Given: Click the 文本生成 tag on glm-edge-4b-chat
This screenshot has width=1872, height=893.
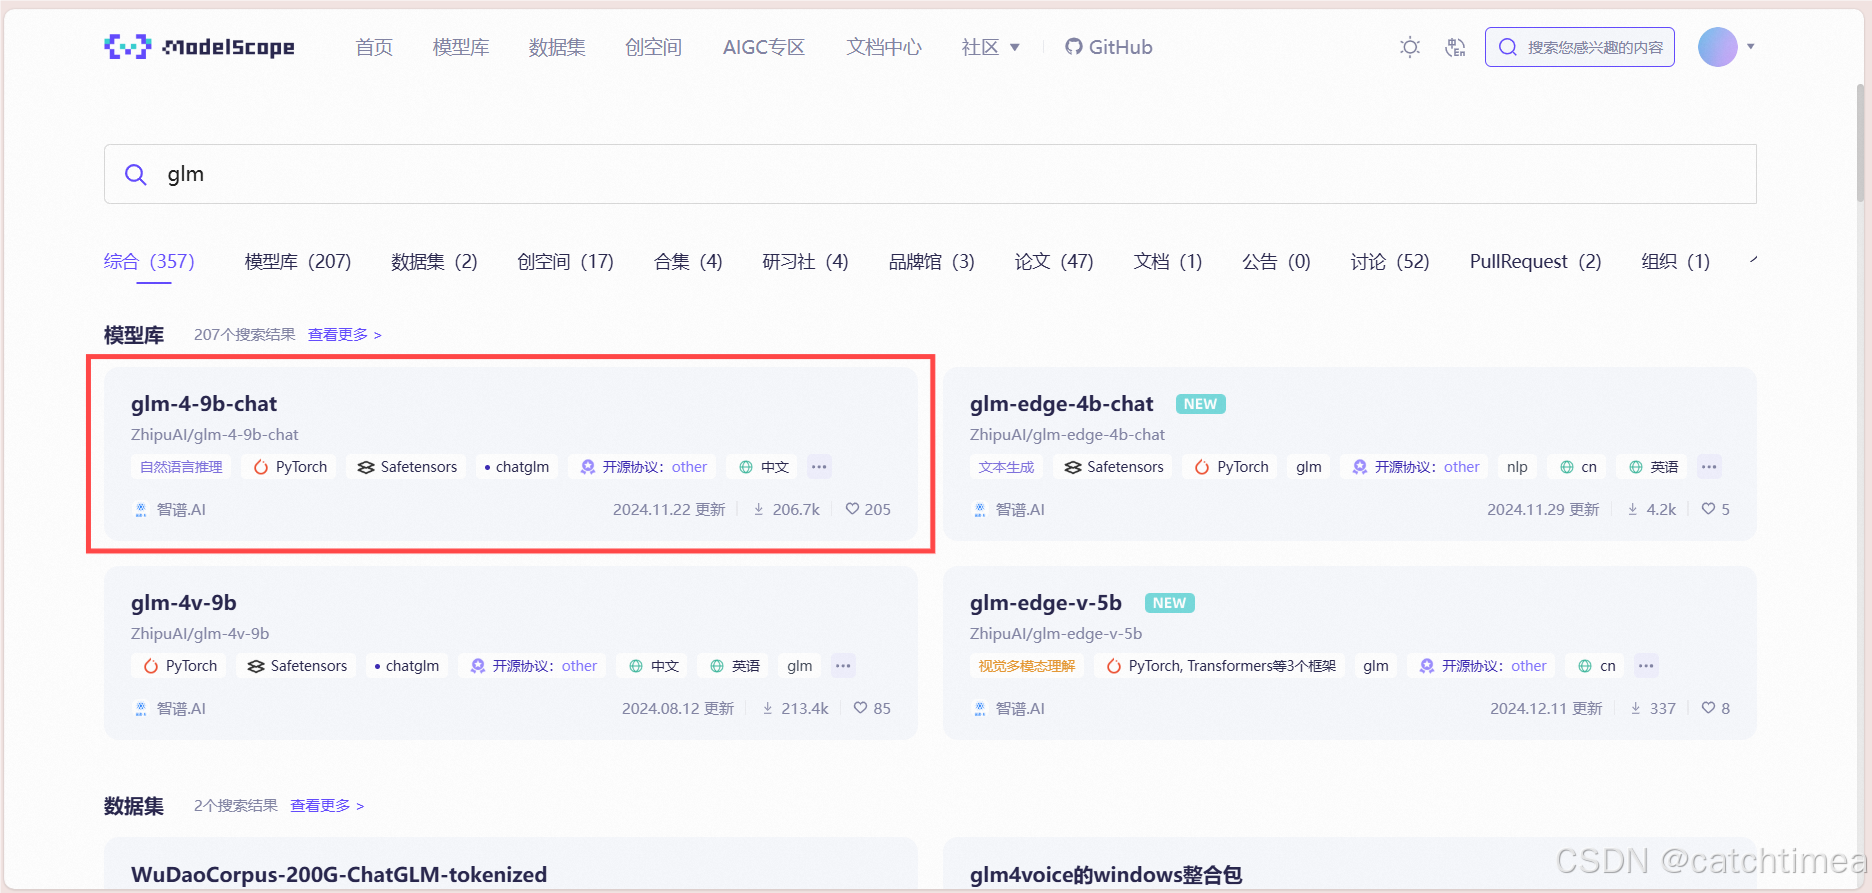Looking at the screenshot, I should pyautogui.click(x=1006, y=467).
